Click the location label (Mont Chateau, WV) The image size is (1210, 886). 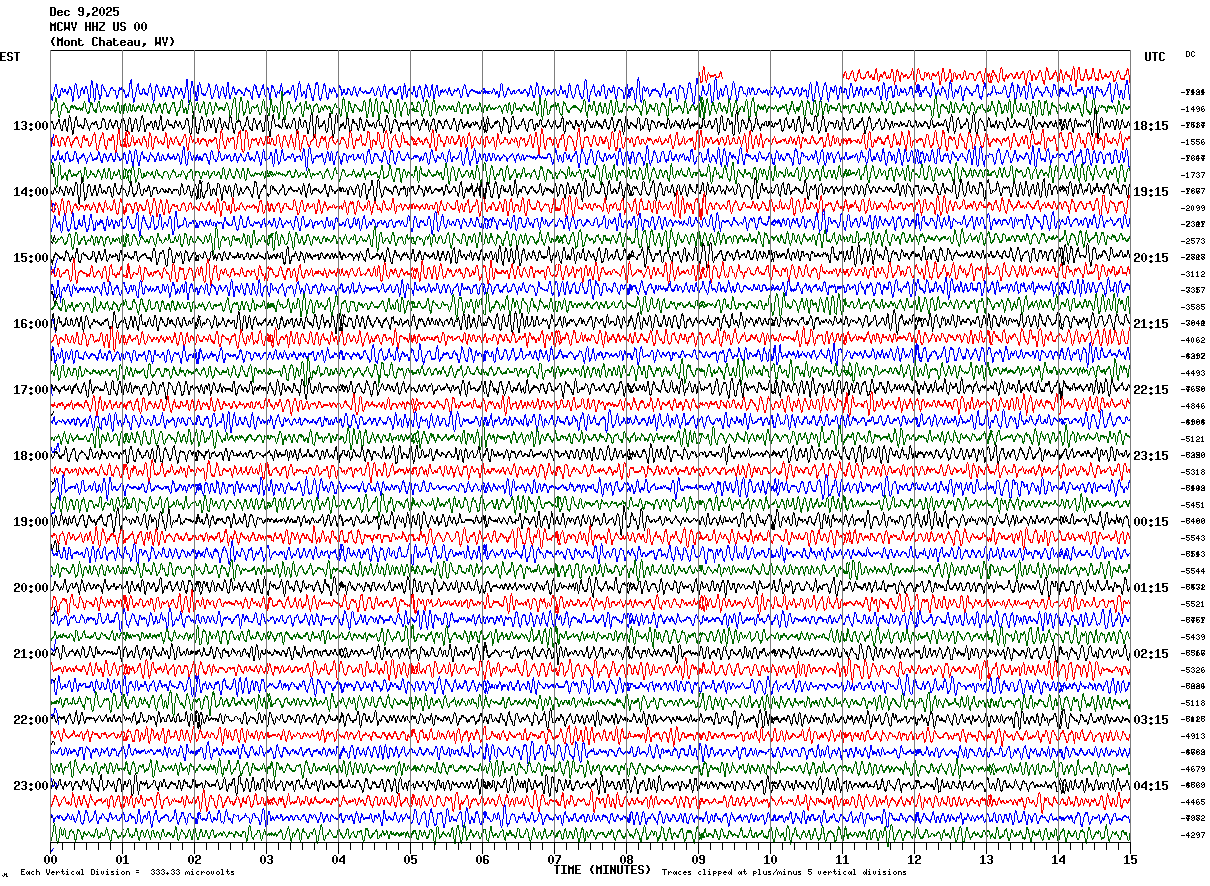[x=112, y=41]
